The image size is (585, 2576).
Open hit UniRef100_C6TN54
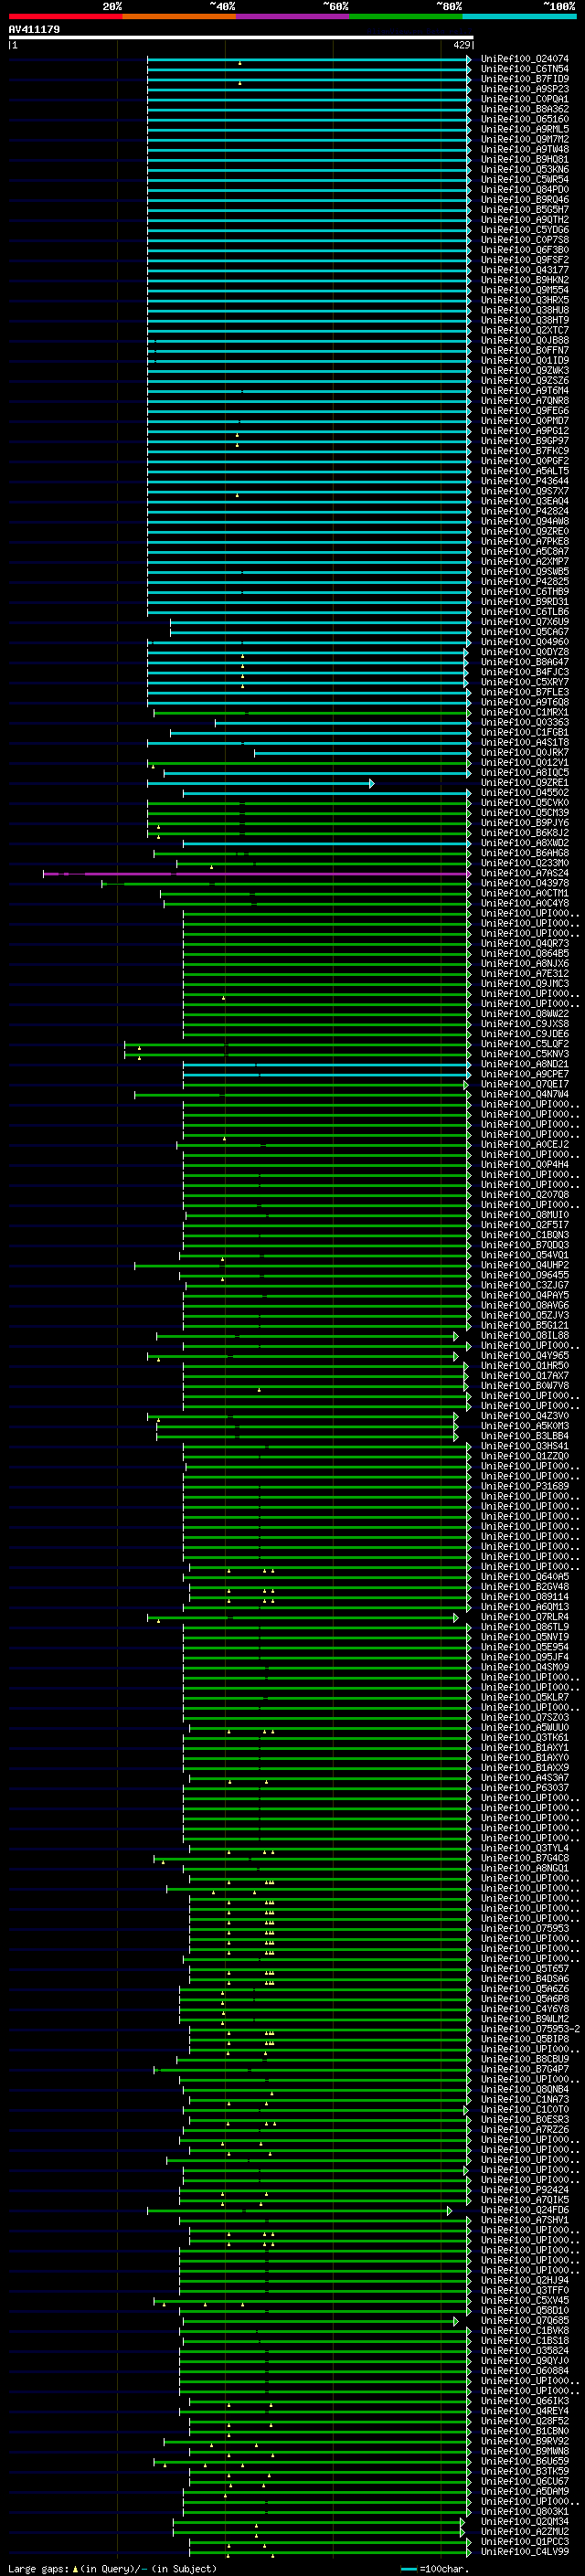[x=524, y=70]
